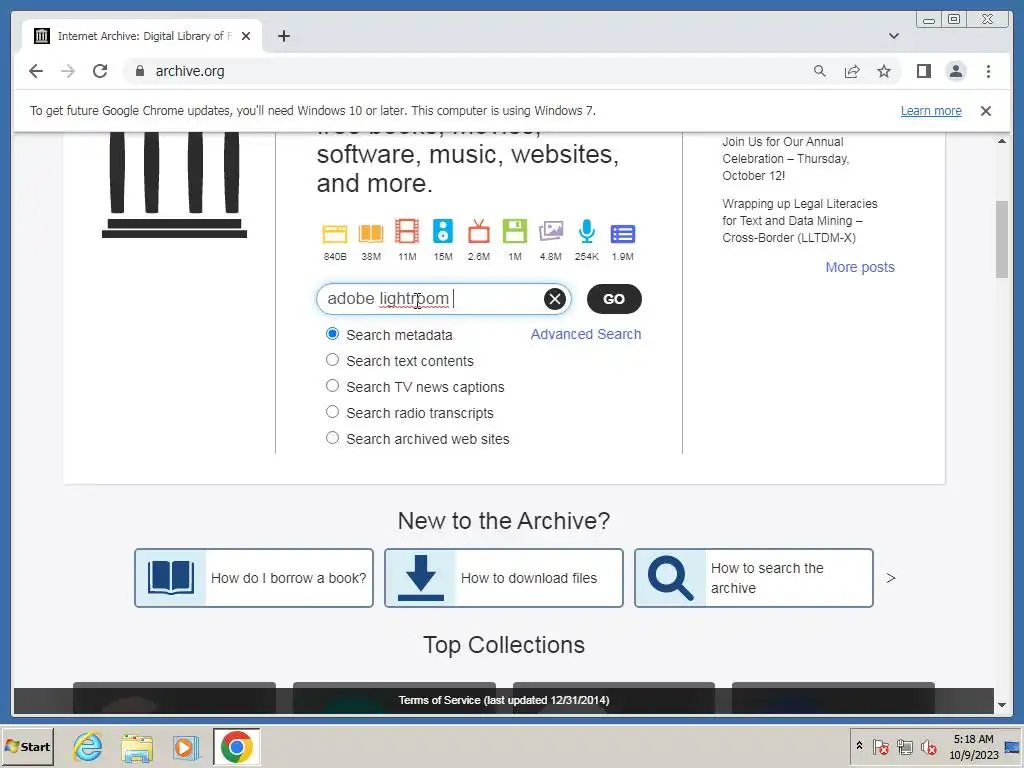Image resolution: width=1024 pixels, height=768 pixels.
Task: Click Terms of Service footer banner
Action: click(x=504, y=700)
